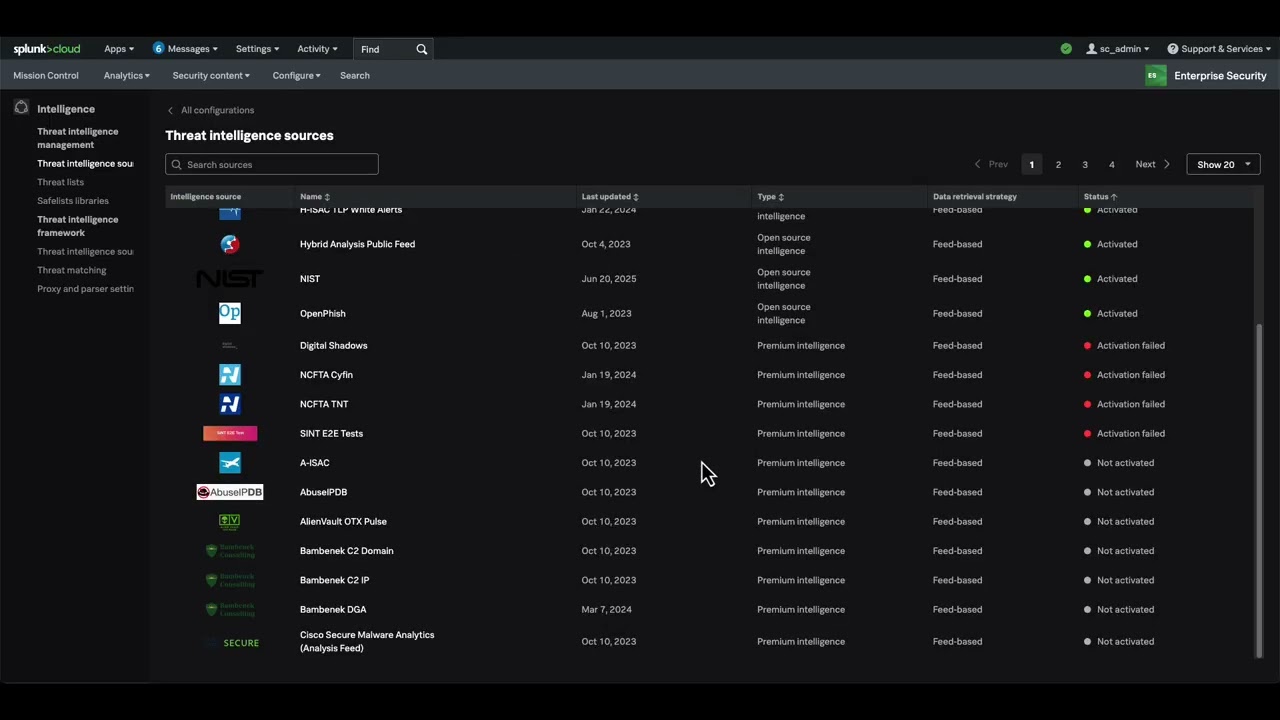Open Mission Control tab
1280x720 pixels.
tap(46, 76)
